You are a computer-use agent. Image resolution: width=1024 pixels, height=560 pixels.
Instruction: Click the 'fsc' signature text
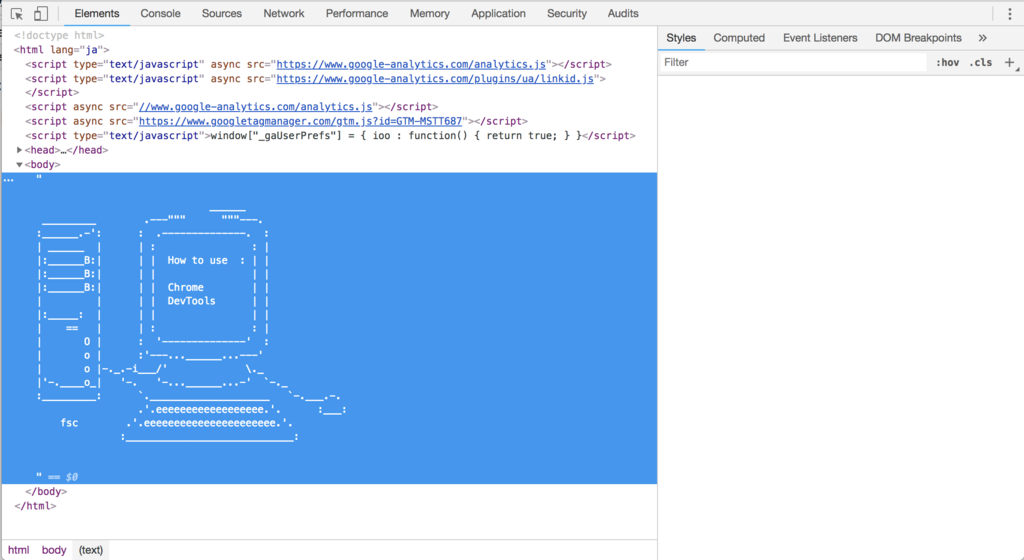69,423
